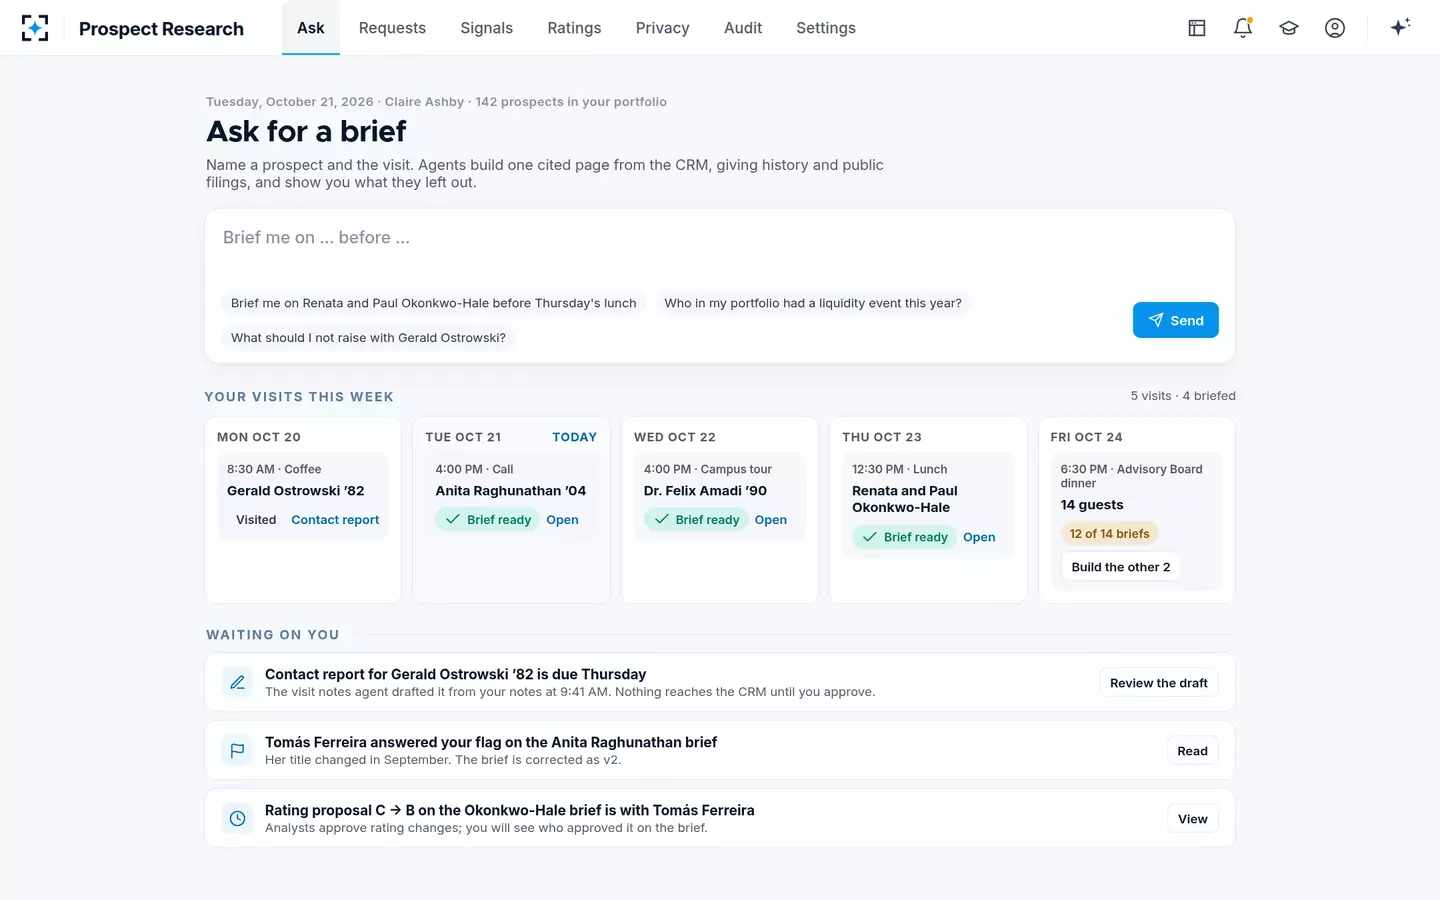Click Brief ready badge for Anita Raghunathan
1440x900 pixels.
(x=487, y=520)
